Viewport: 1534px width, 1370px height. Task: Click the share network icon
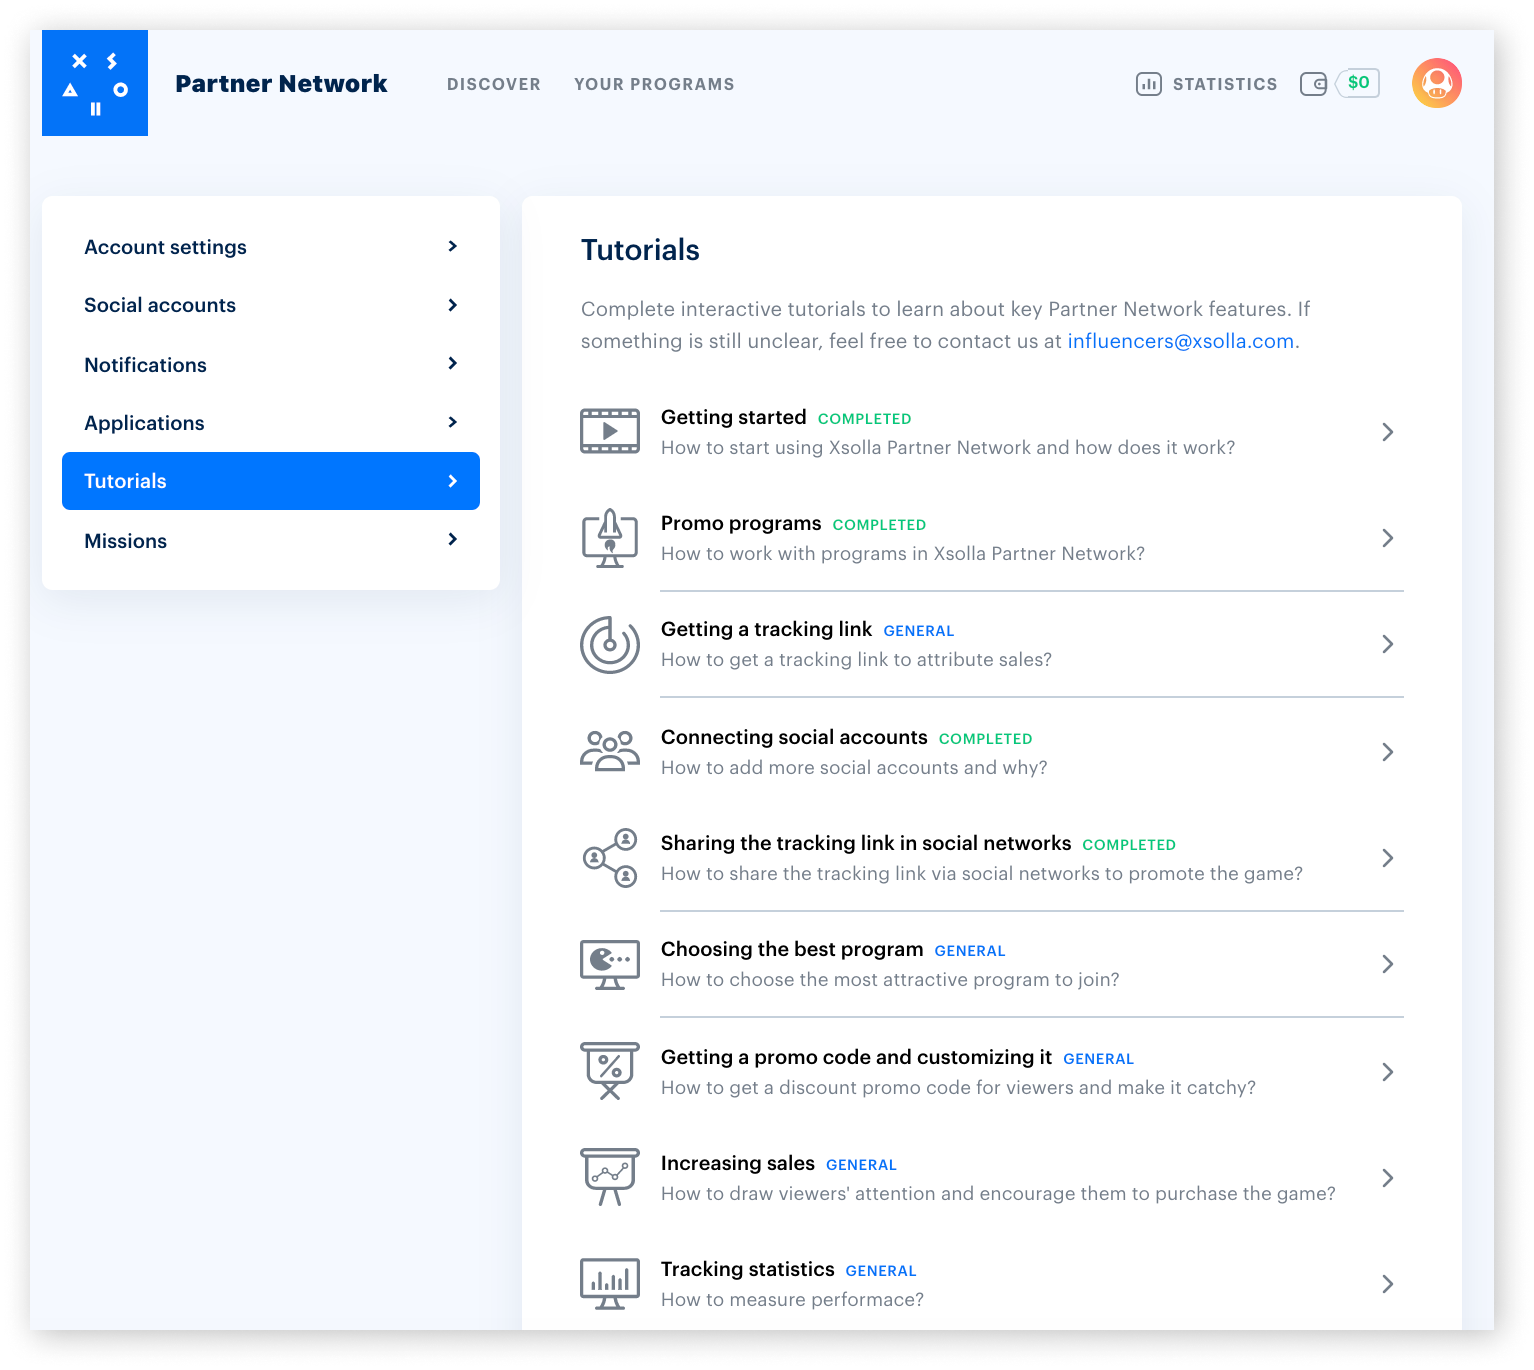pos(610,858)
